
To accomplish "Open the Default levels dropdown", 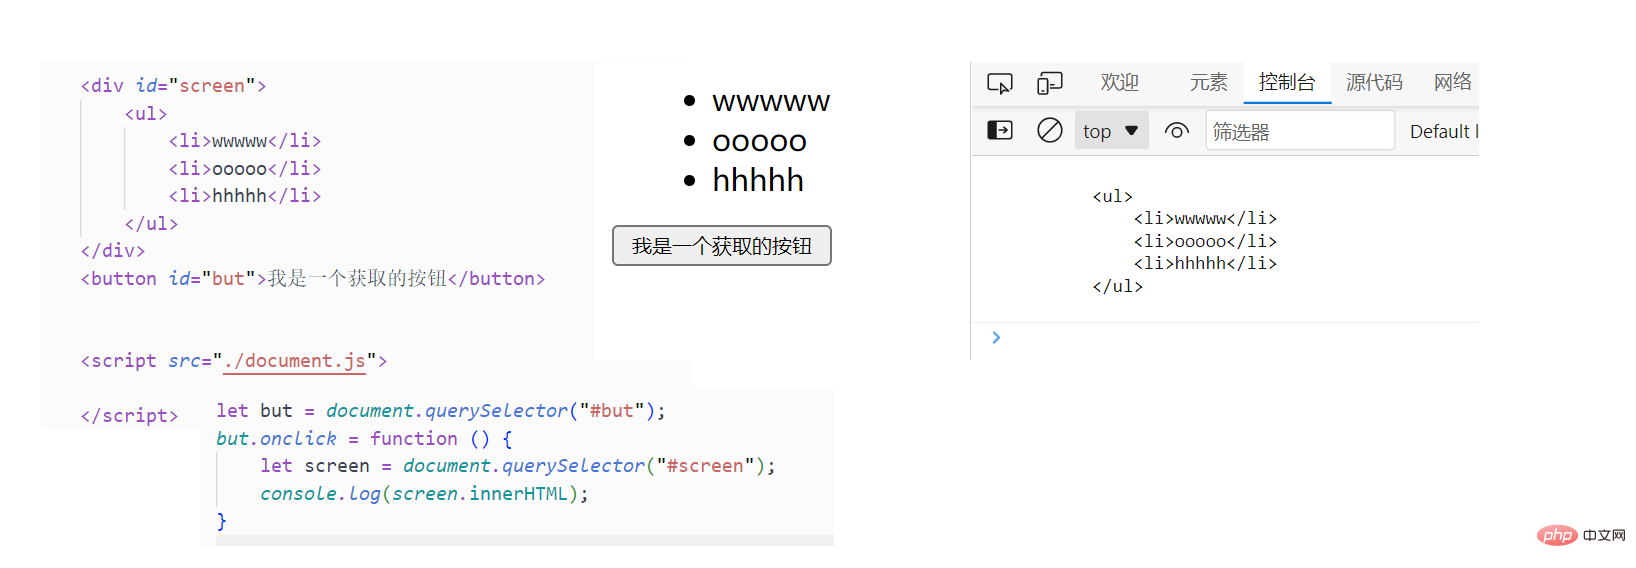I will (x=1443, y=131).
